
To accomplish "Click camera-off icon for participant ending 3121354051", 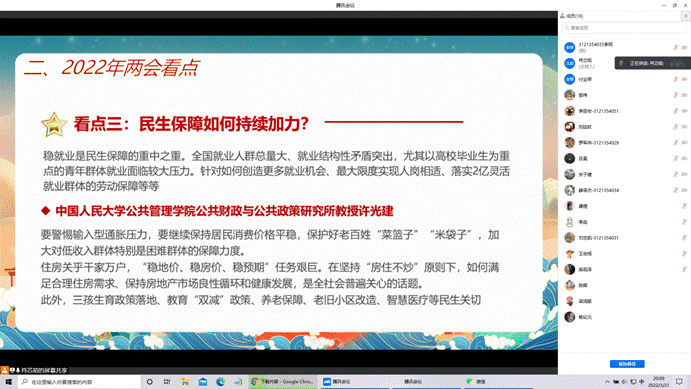I will (684, 111).
